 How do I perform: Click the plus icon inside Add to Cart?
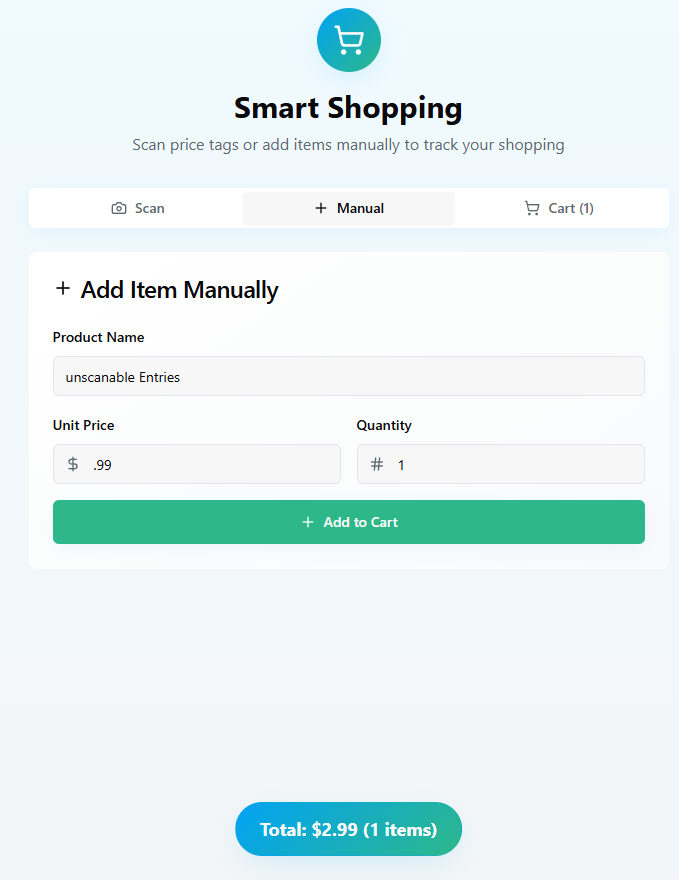(x=308, y=522)
